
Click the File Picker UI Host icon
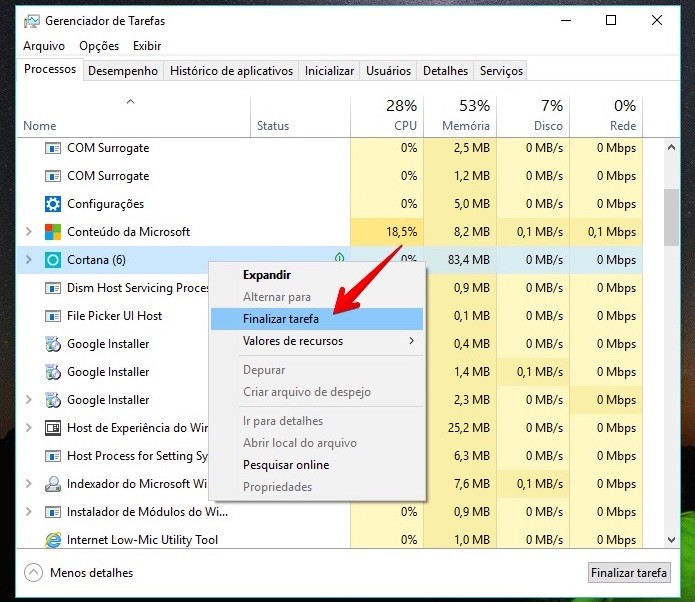click(53, 316)
